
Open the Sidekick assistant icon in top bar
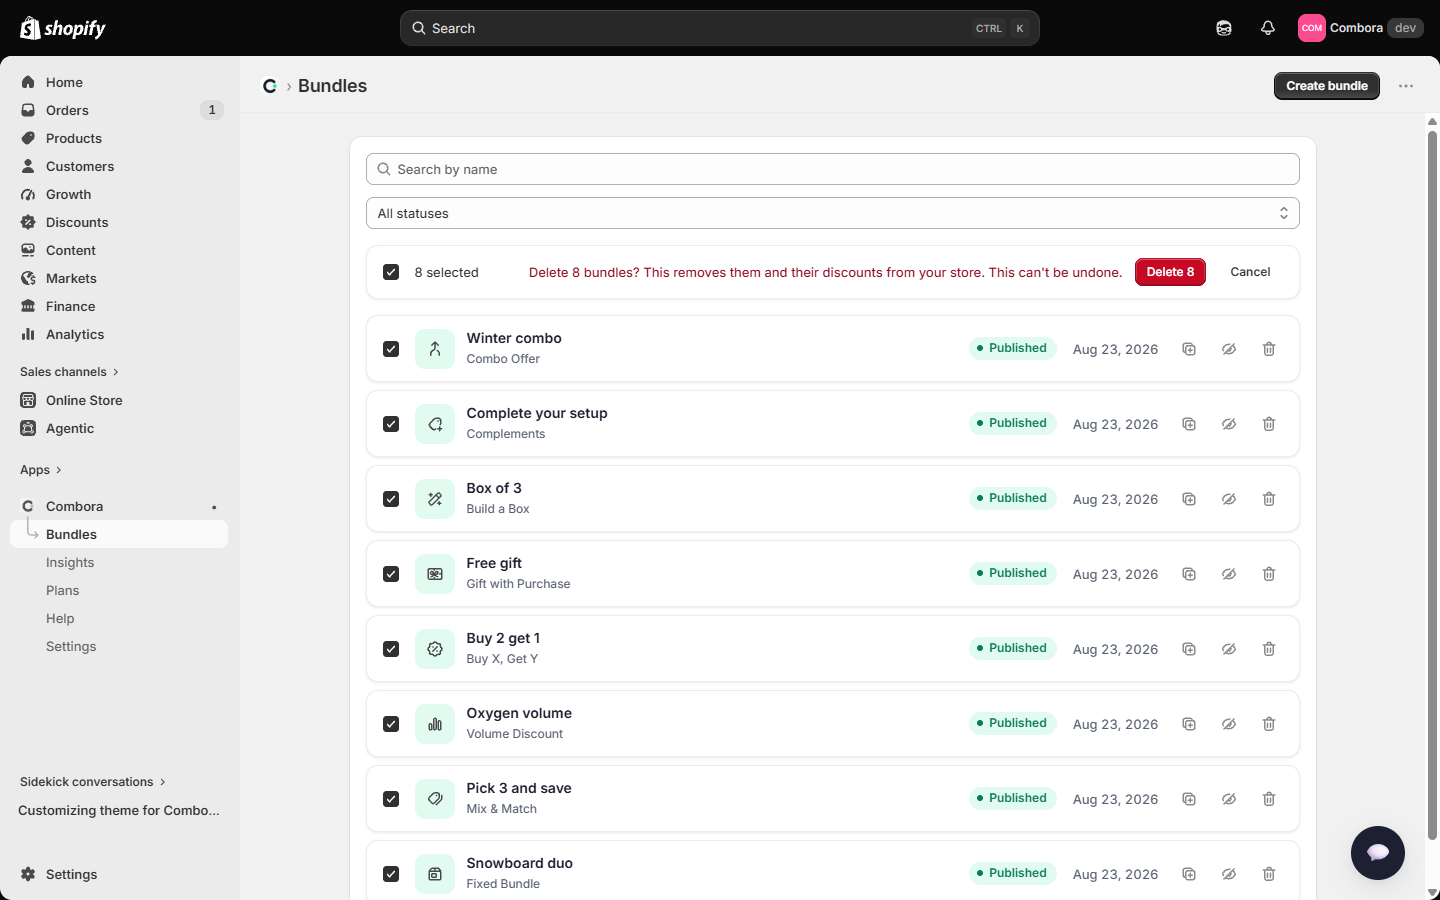coord(1224,28)
